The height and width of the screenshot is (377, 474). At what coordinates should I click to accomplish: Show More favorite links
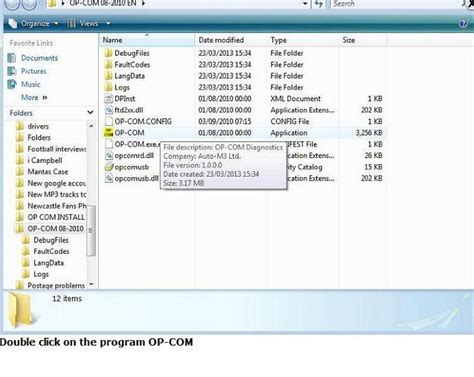tap(34, 98)
